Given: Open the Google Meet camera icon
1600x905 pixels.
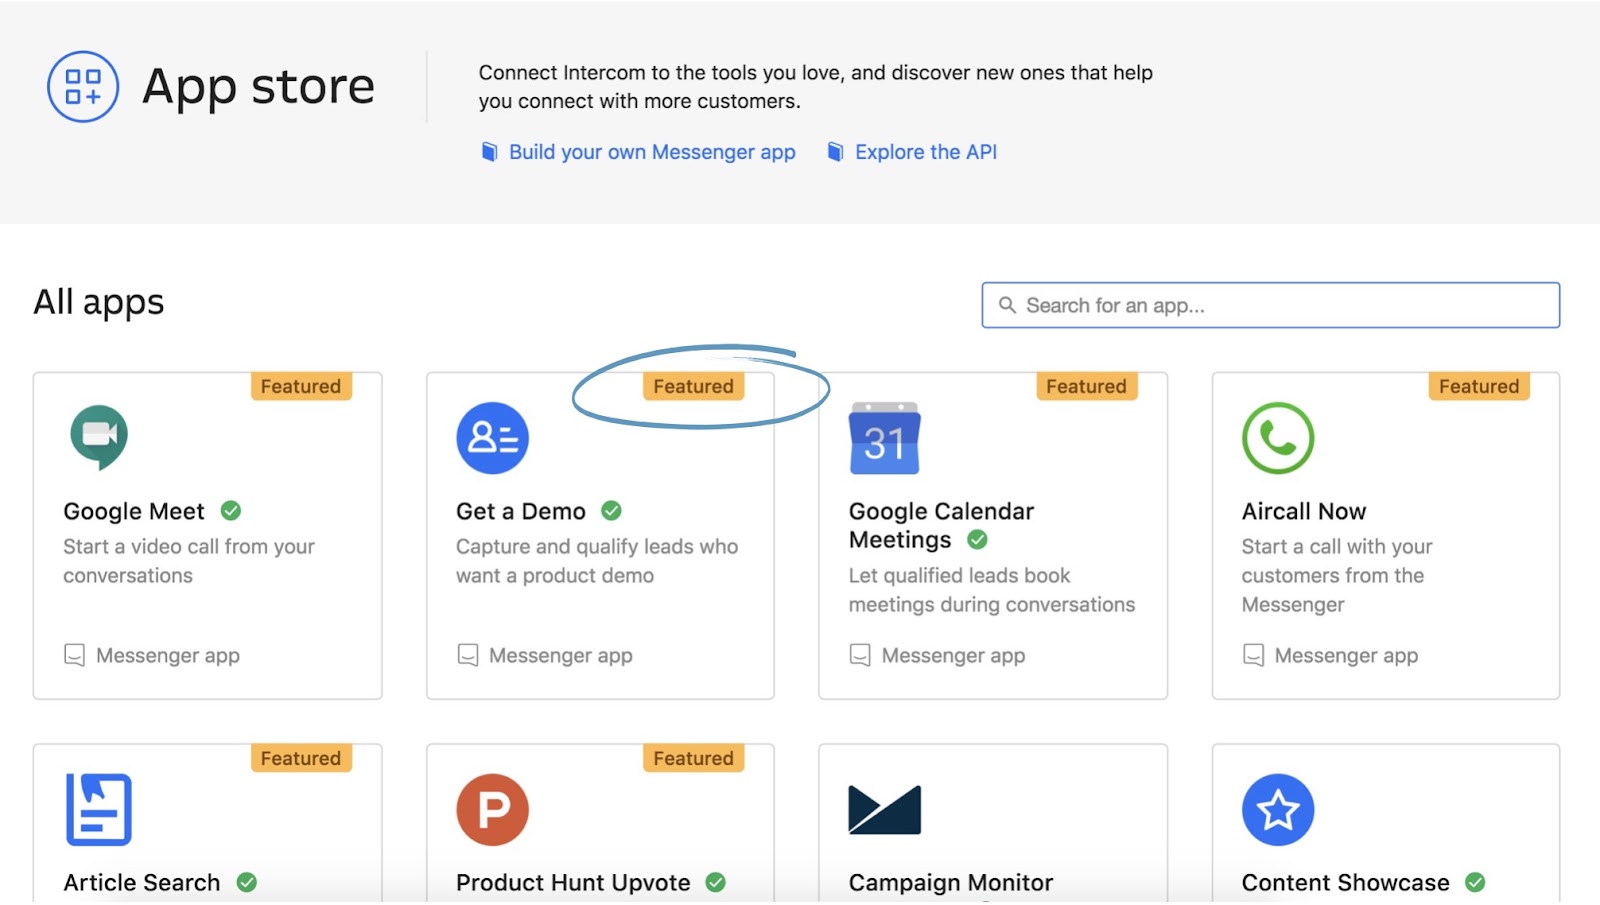Looking at the screenshot, I should 99,437.
